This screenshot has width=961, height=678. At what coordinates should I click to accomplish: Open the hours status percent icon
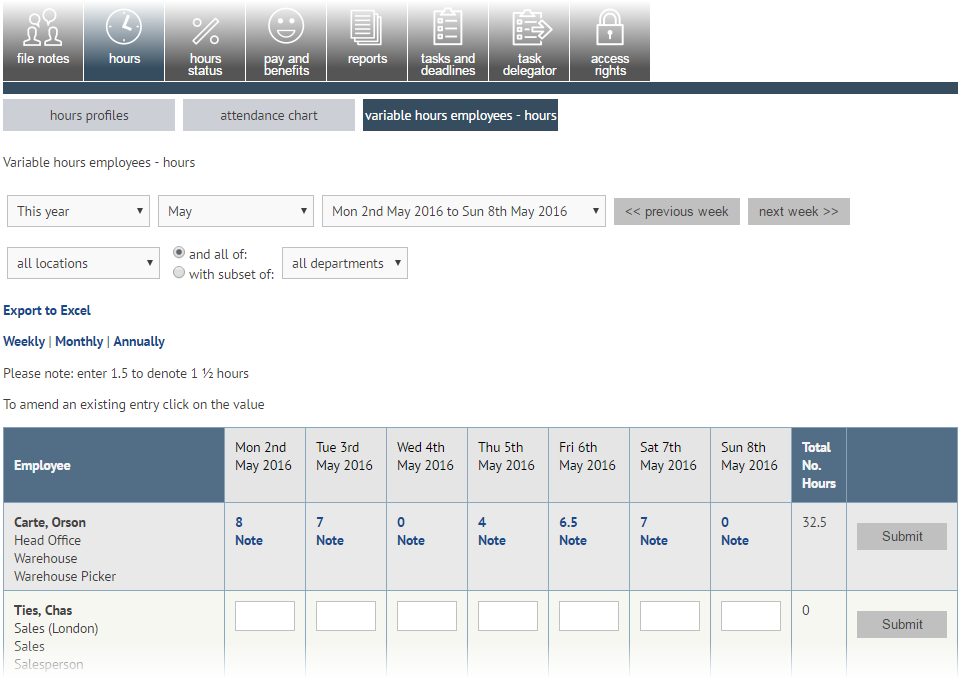point(205,41)
